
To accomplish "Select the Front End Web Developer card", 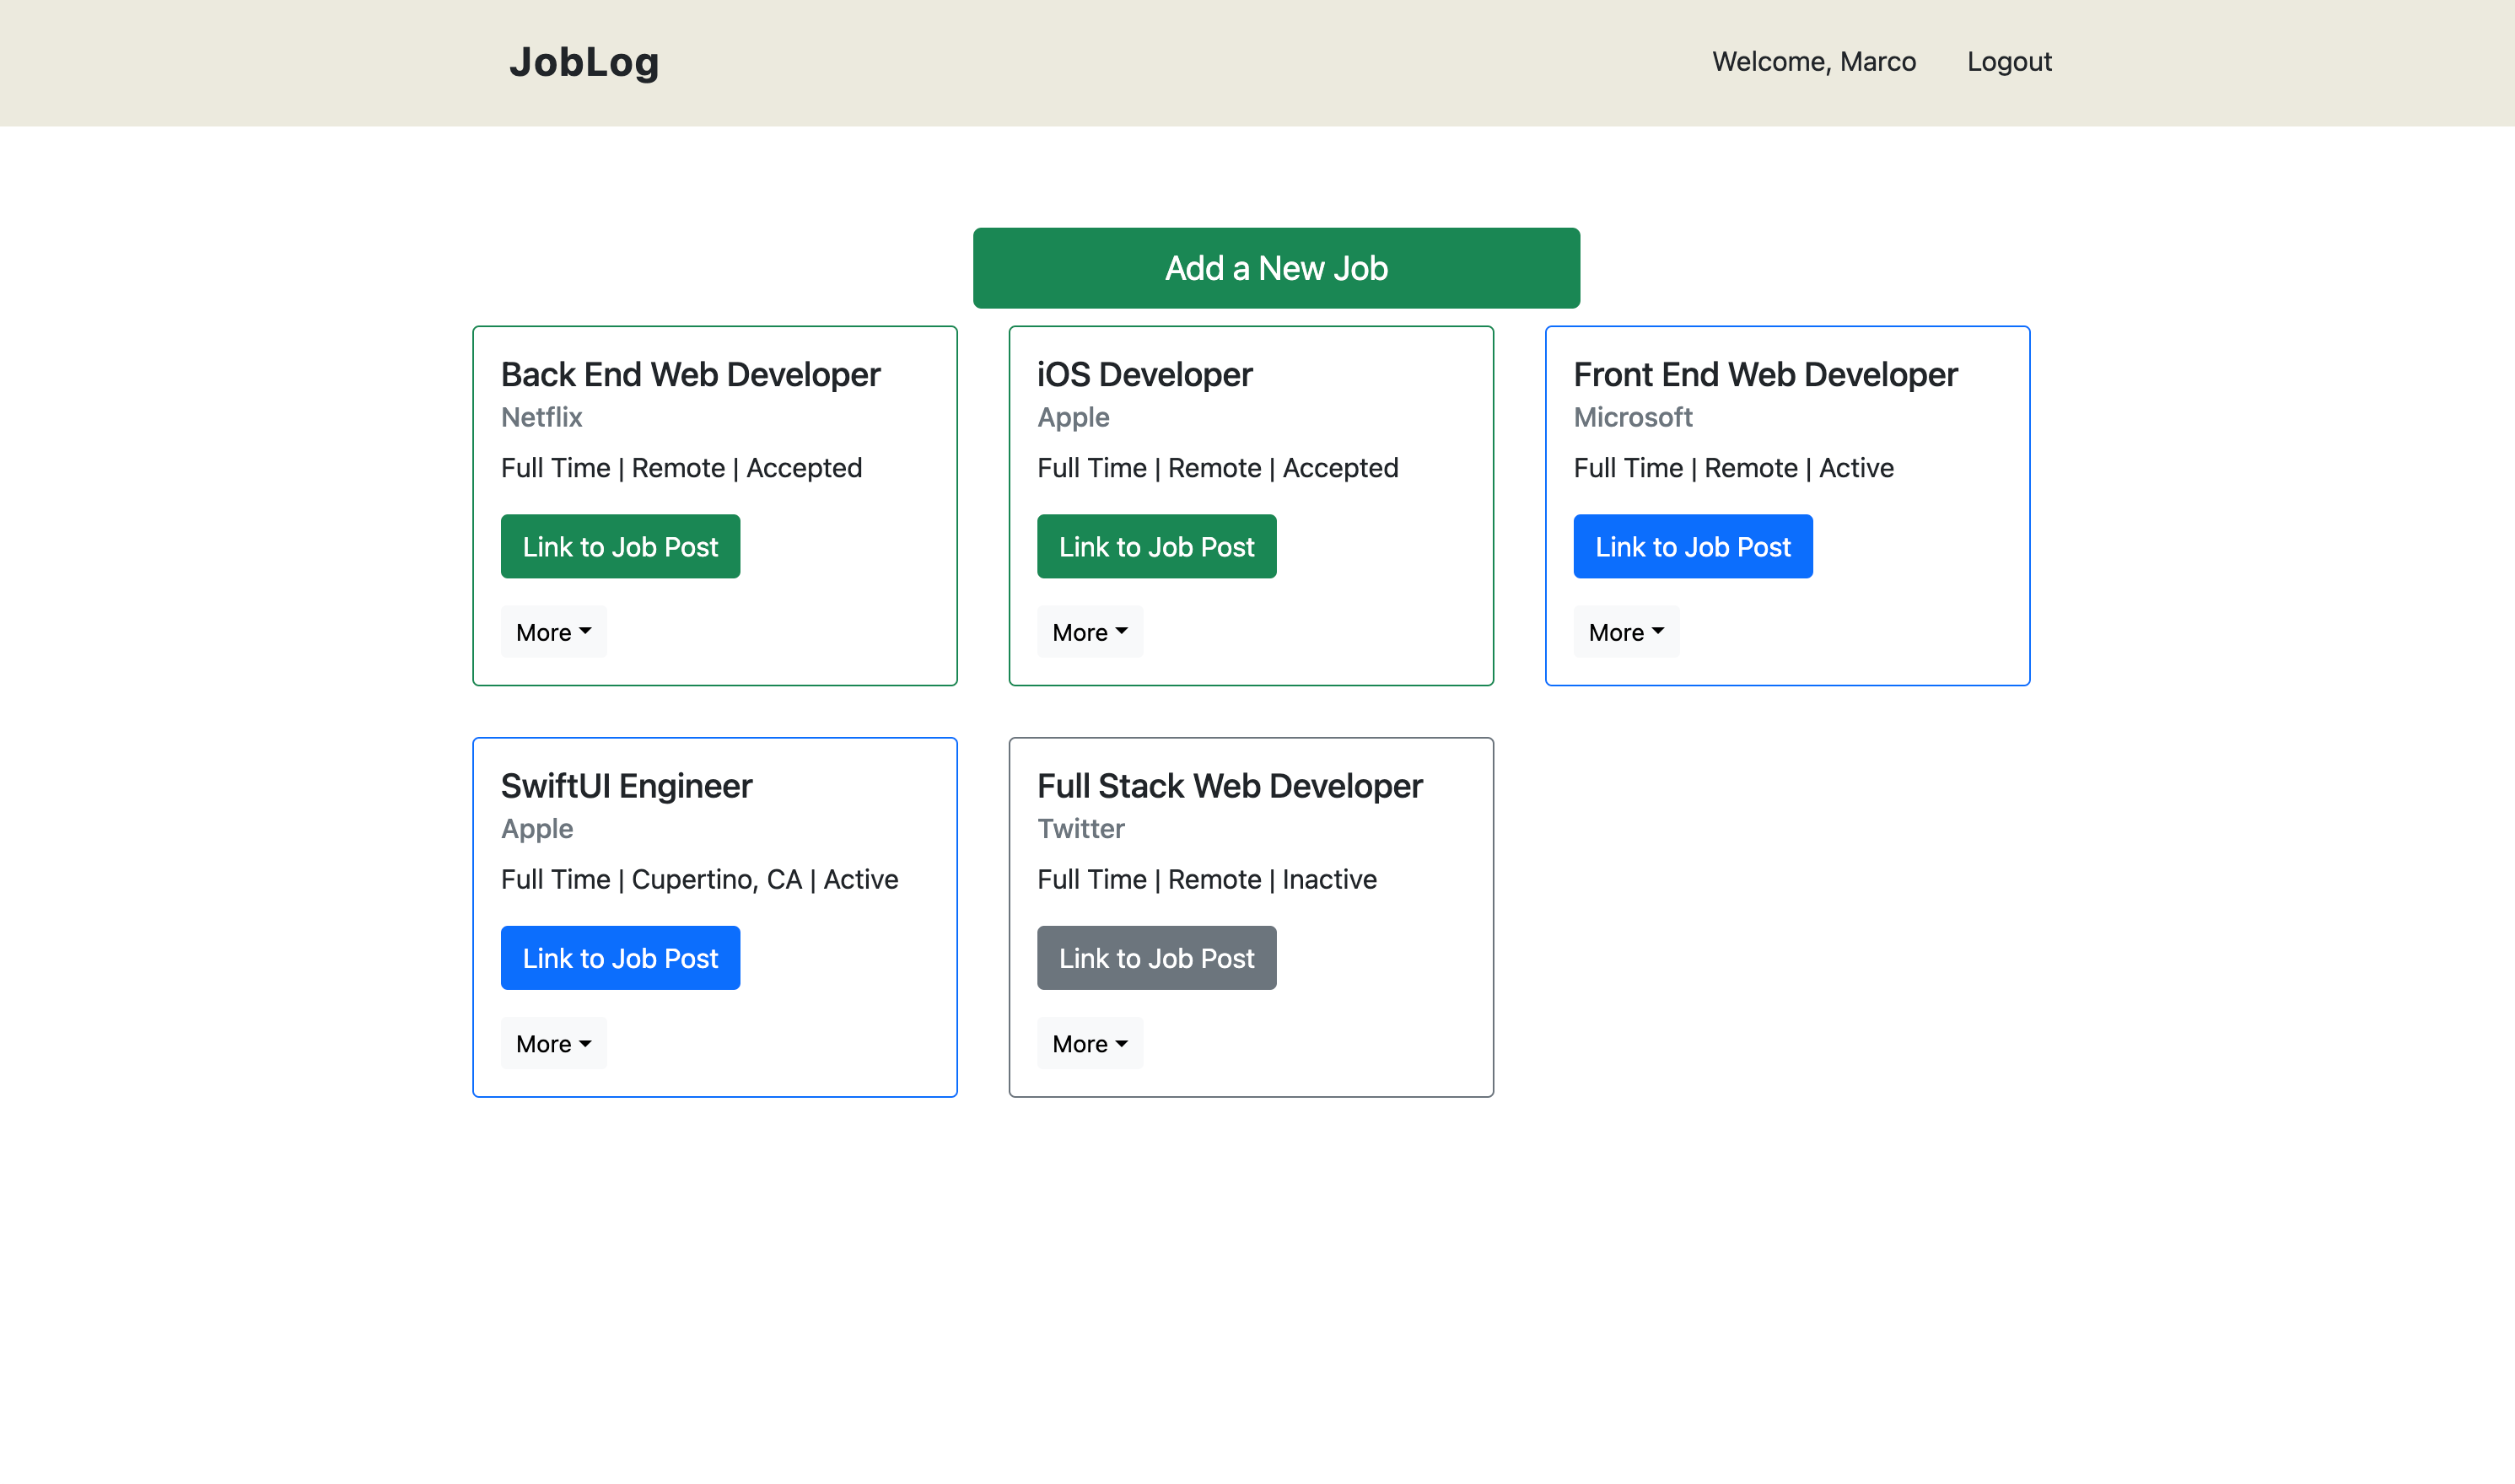I will pos(1765,374).
